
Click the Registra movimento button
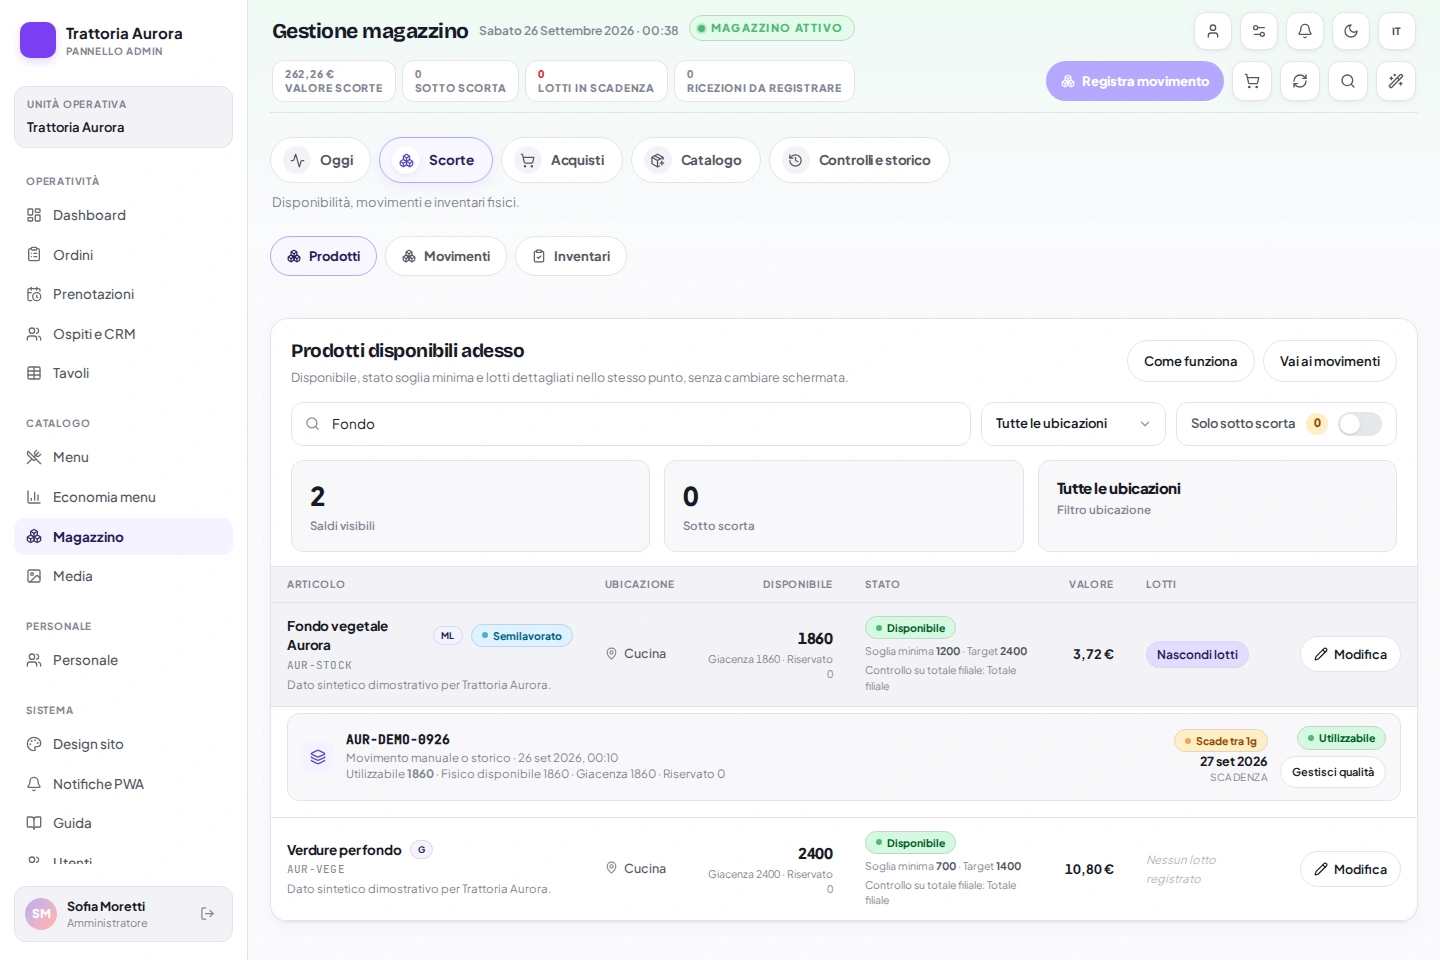tap(1135, 81)
